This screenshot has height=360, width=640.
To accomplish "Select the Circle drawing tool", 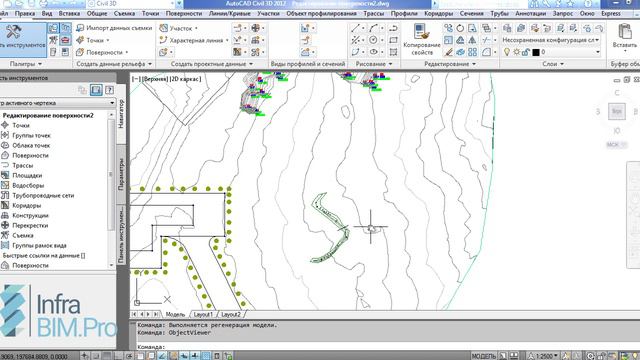I will (373, 40).
